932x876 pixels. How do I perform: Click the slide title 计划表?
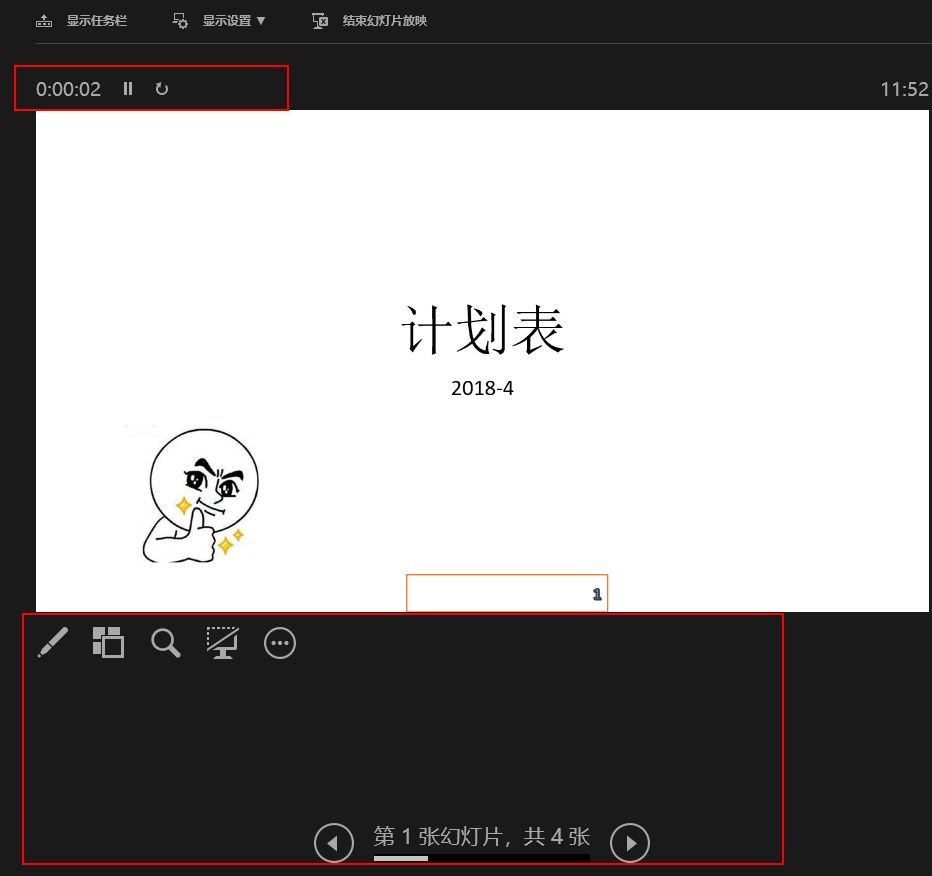(483, 331)
